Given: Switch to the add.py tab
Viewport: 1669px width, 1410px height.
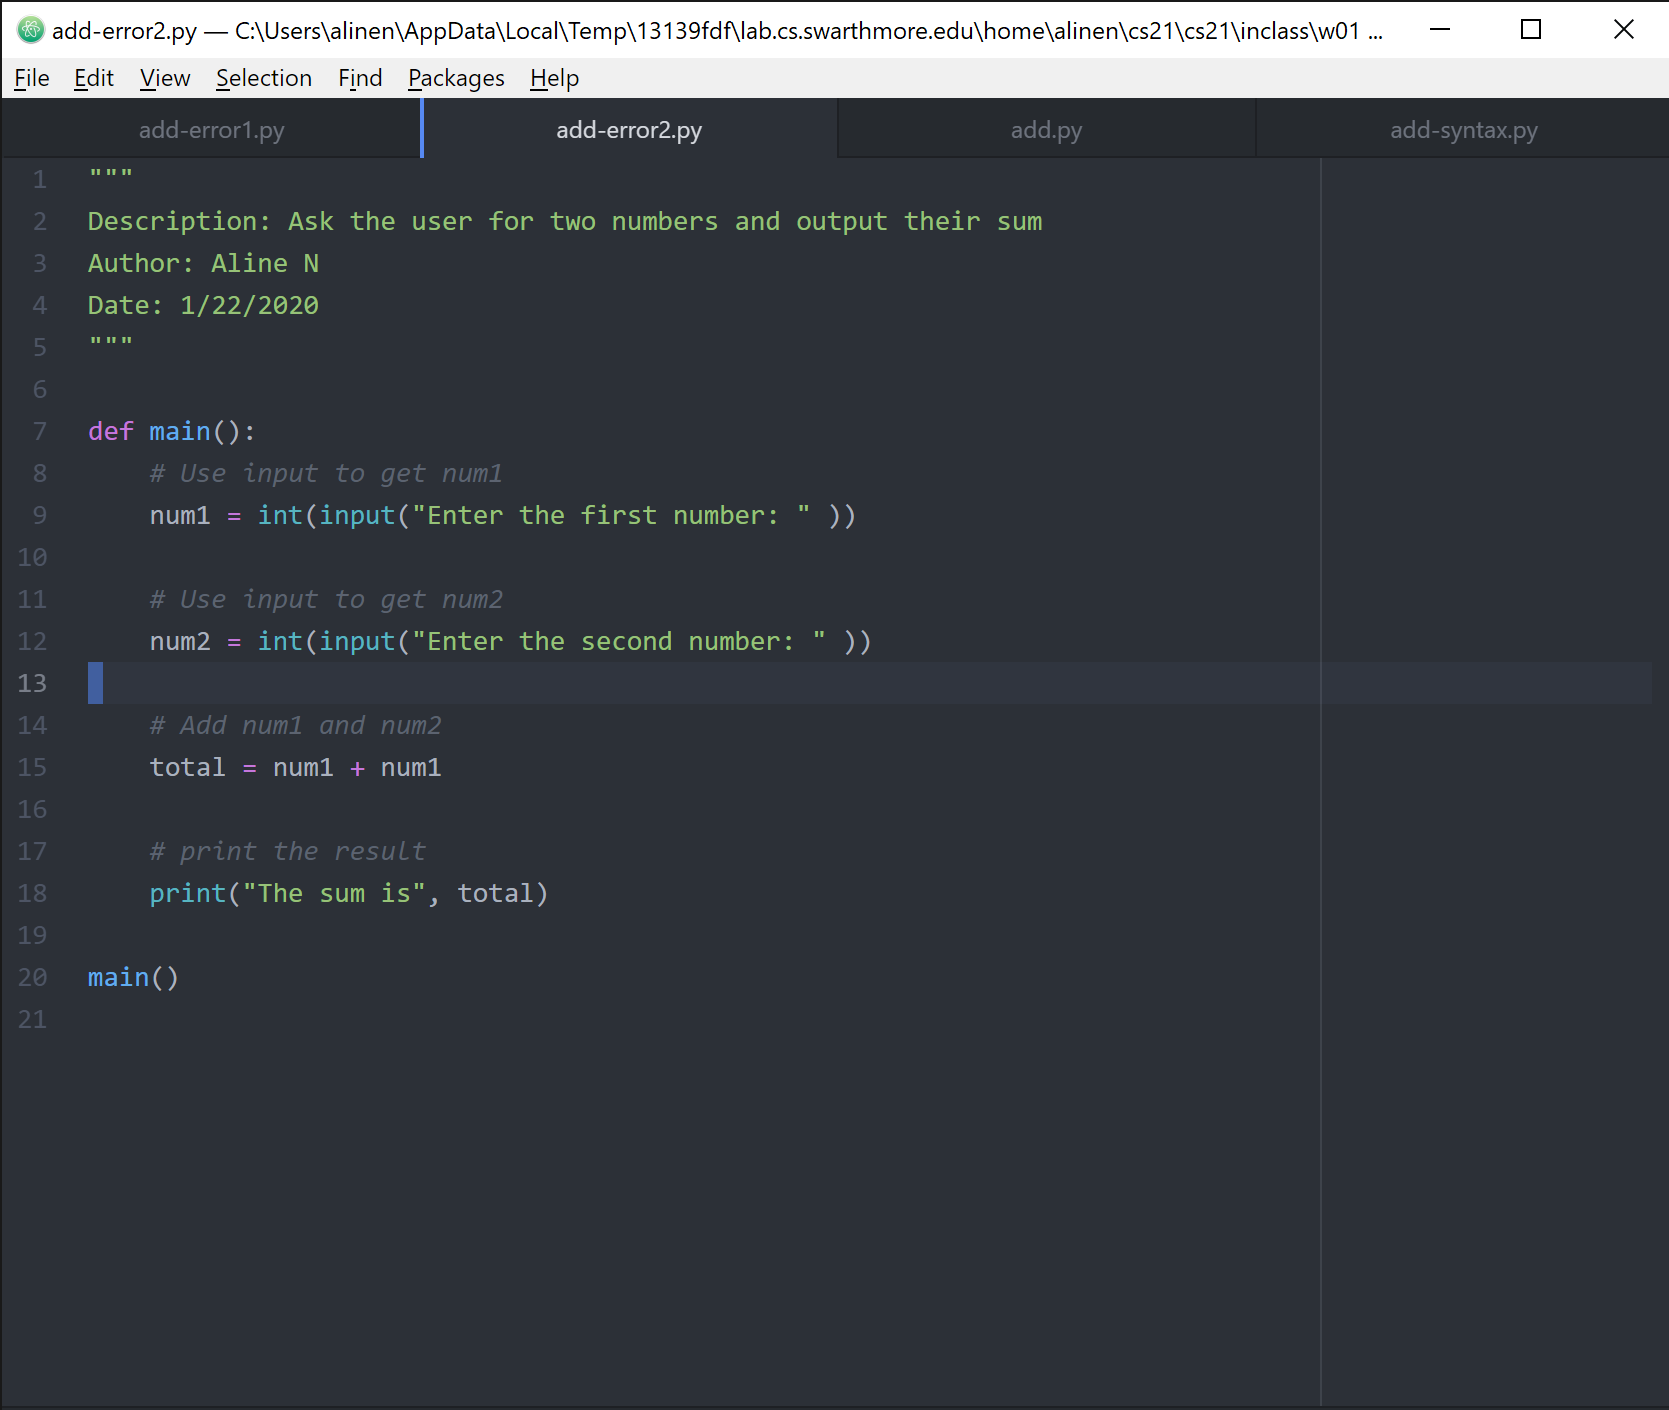Looking at the screenshot, I should point(1046,130).
